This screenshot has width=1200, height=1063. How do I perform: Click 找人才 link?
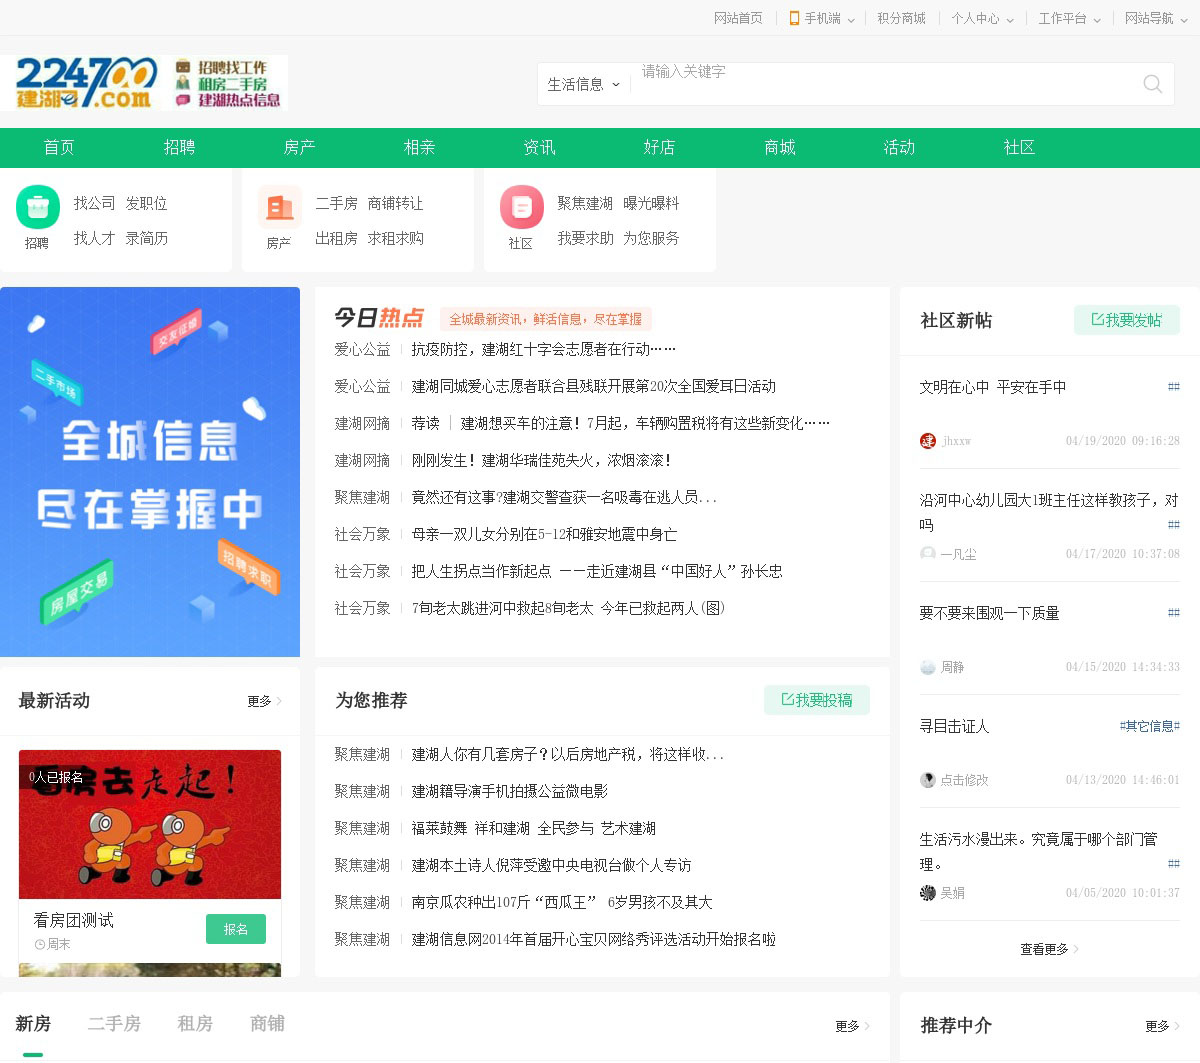[94, 238]
